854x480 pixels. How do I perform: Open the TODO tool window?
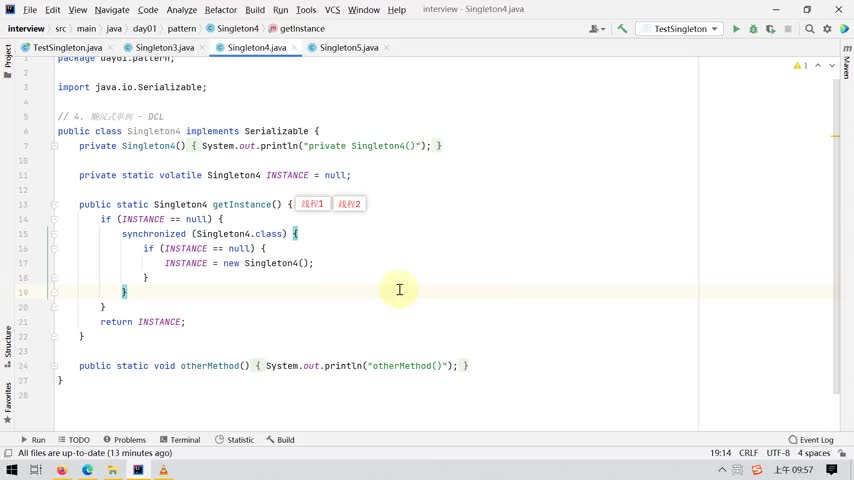coord(74,440)
